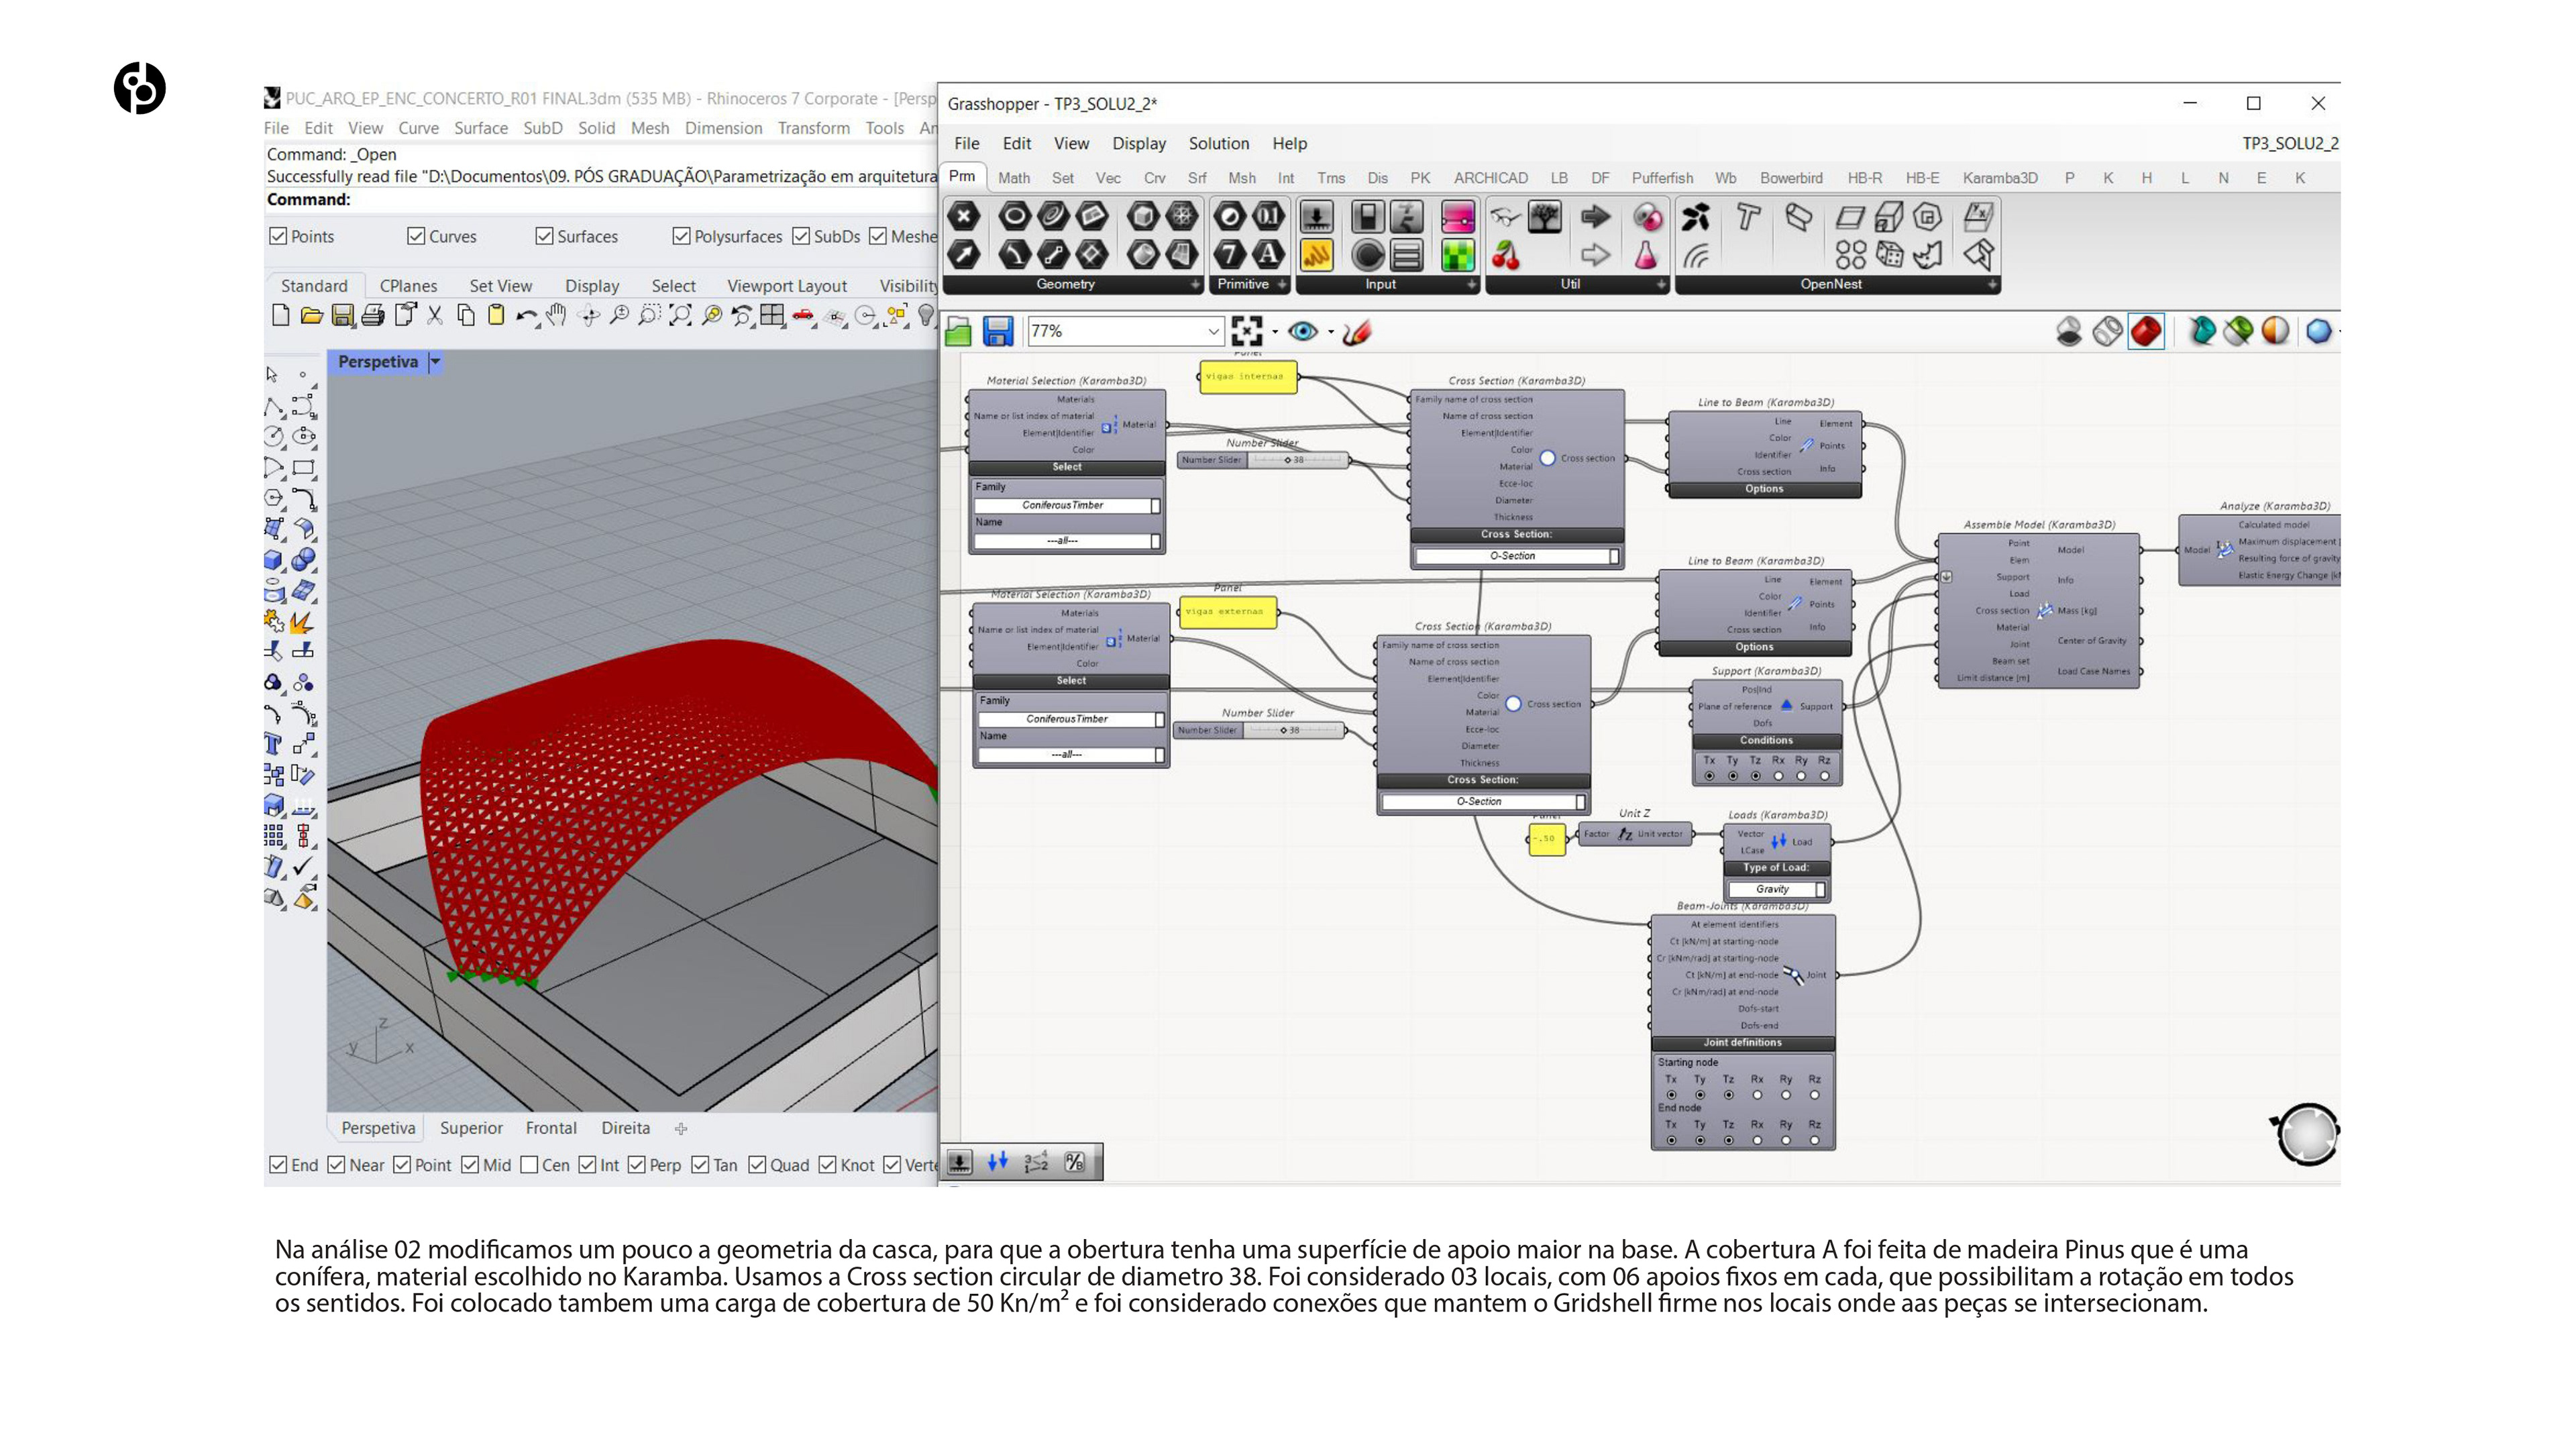The height and width of the screenshot is (1449, 2576).
Task: Open the Solution menu in Grasshopper
Action: (1218, 143)
